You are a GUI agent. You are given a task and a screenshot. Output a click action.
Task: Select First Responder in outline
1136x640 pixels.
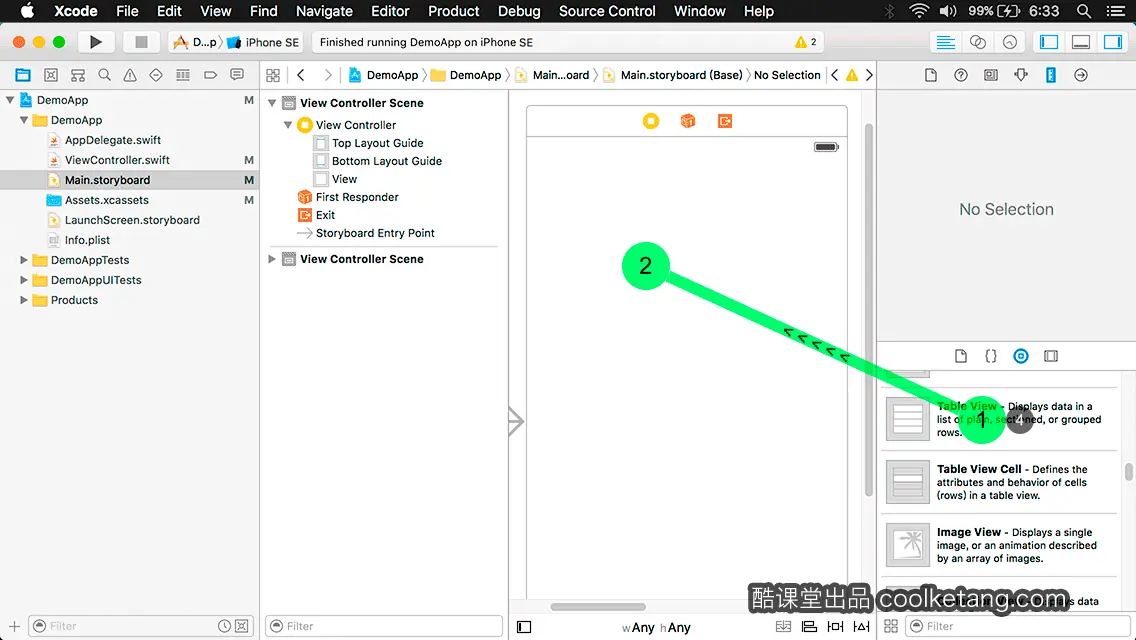(356, 196)
